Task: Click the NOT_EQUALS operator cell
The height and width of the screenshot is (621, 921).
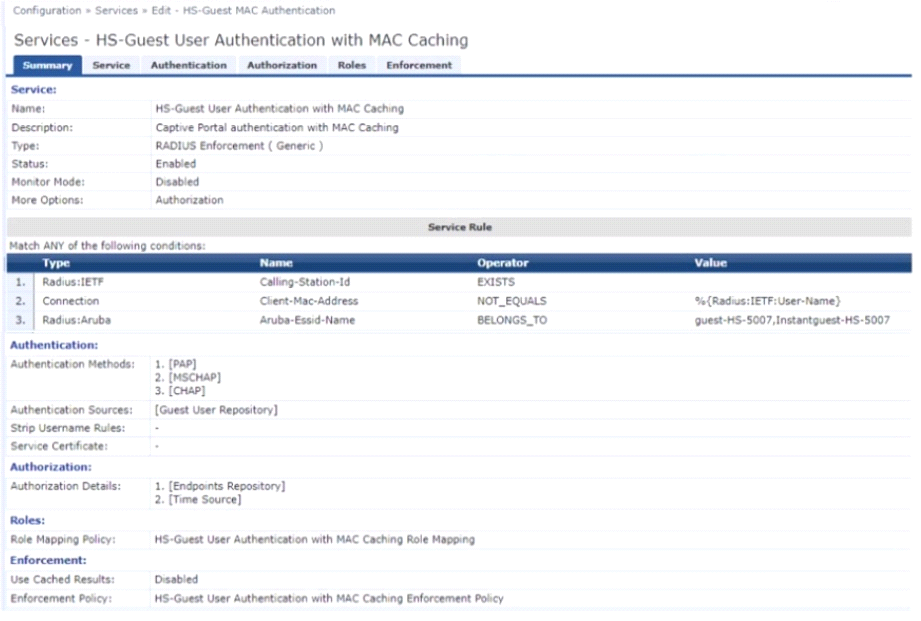Action: [x=512, y=301]
